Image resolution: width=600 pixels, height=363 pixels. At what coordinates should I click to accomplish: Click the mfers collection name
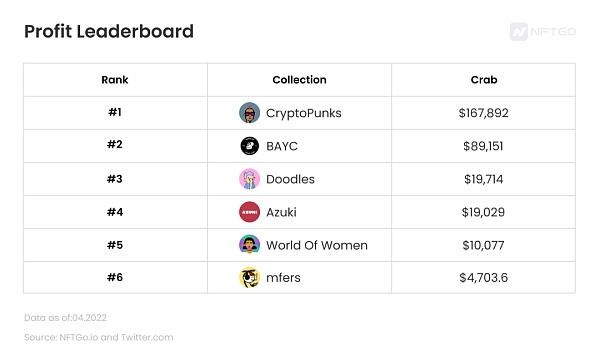click(x=283, y=278)
